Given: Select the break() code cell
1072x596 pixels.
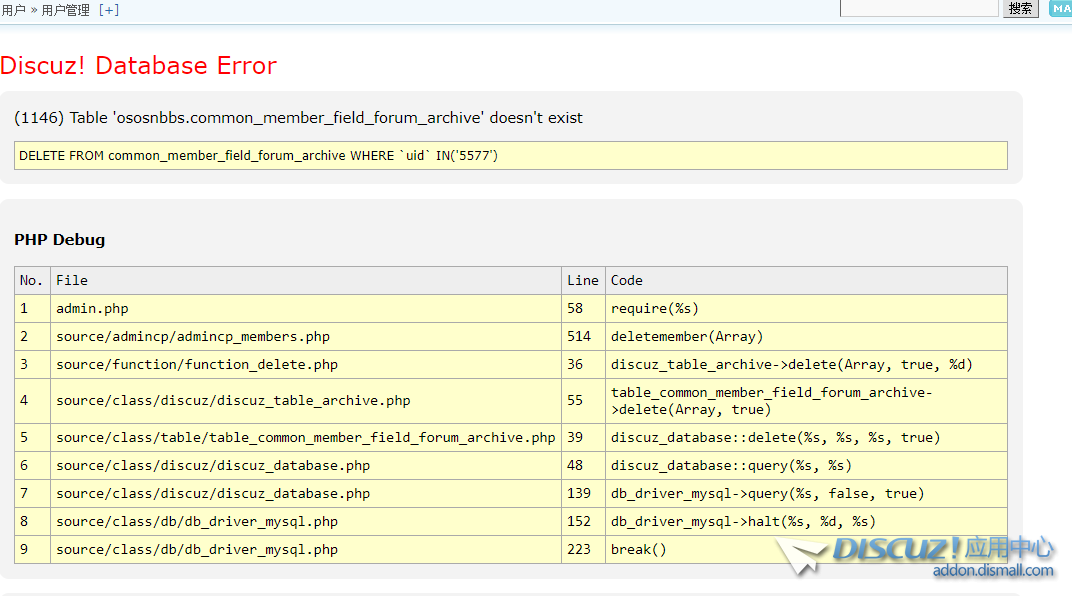Looking at the screenshot, I should coord(806,550).
